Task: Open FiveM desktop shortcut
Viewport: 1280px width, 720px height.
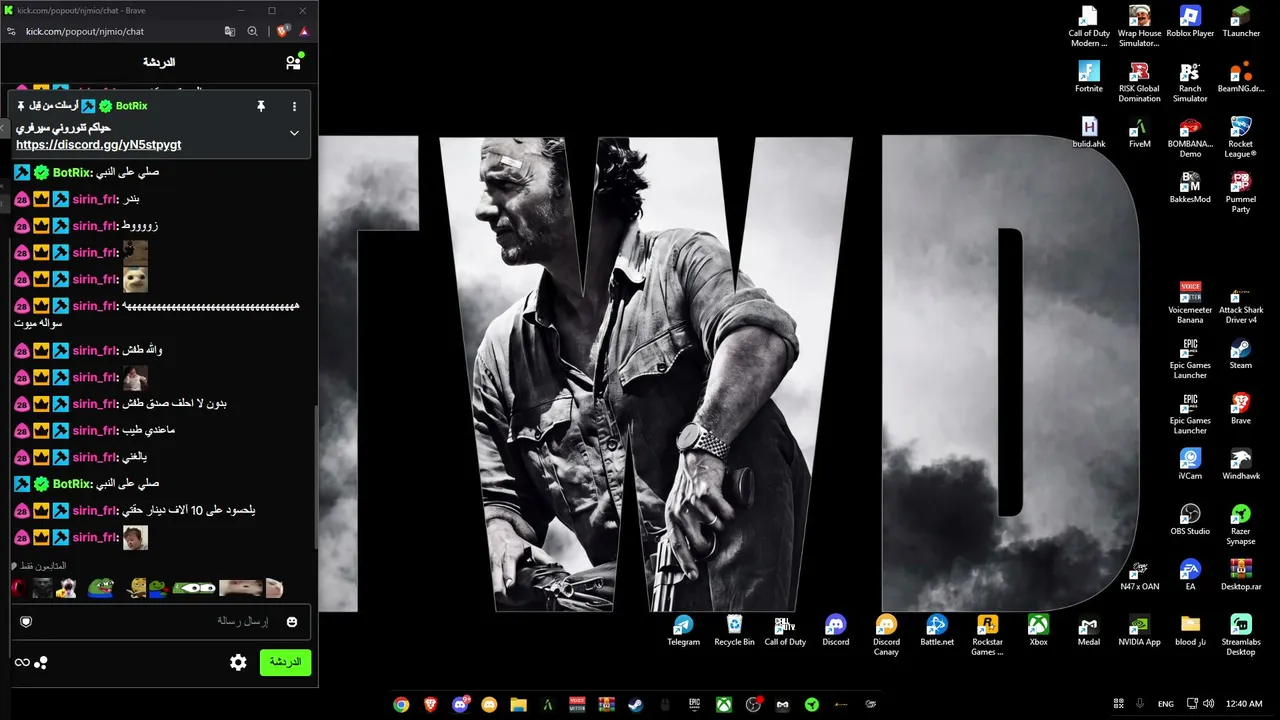Action: [x=1140, y=132]
